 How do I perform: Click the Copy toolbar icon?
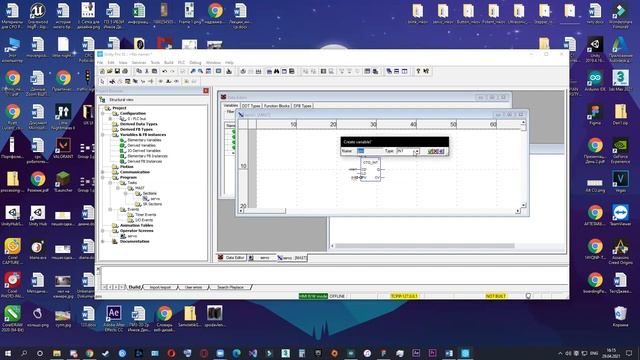pos(139,71)
